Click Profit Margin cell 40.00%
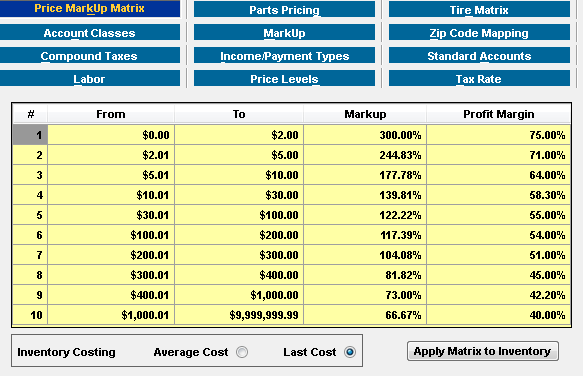The width and height of the screenshot is (583, 376). (x=499, y=315)
